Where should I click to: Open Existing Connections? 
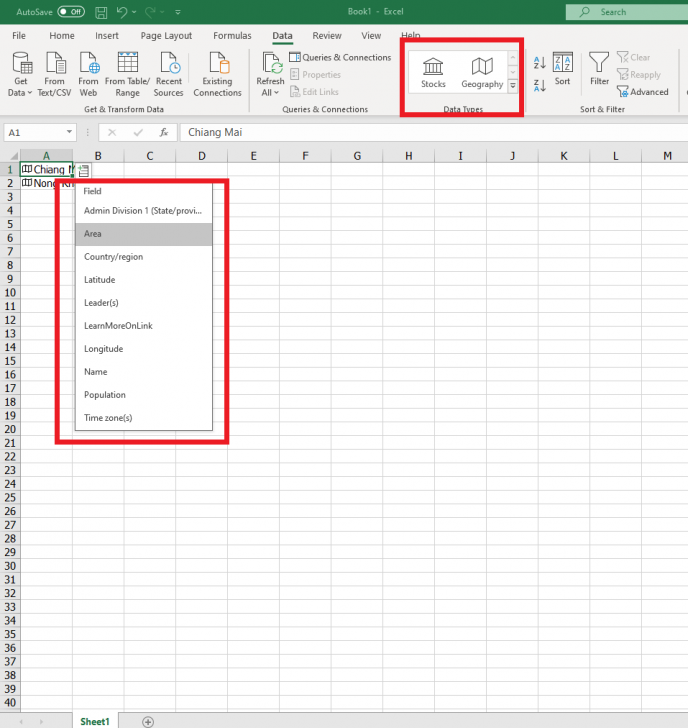tap(217, 74)
